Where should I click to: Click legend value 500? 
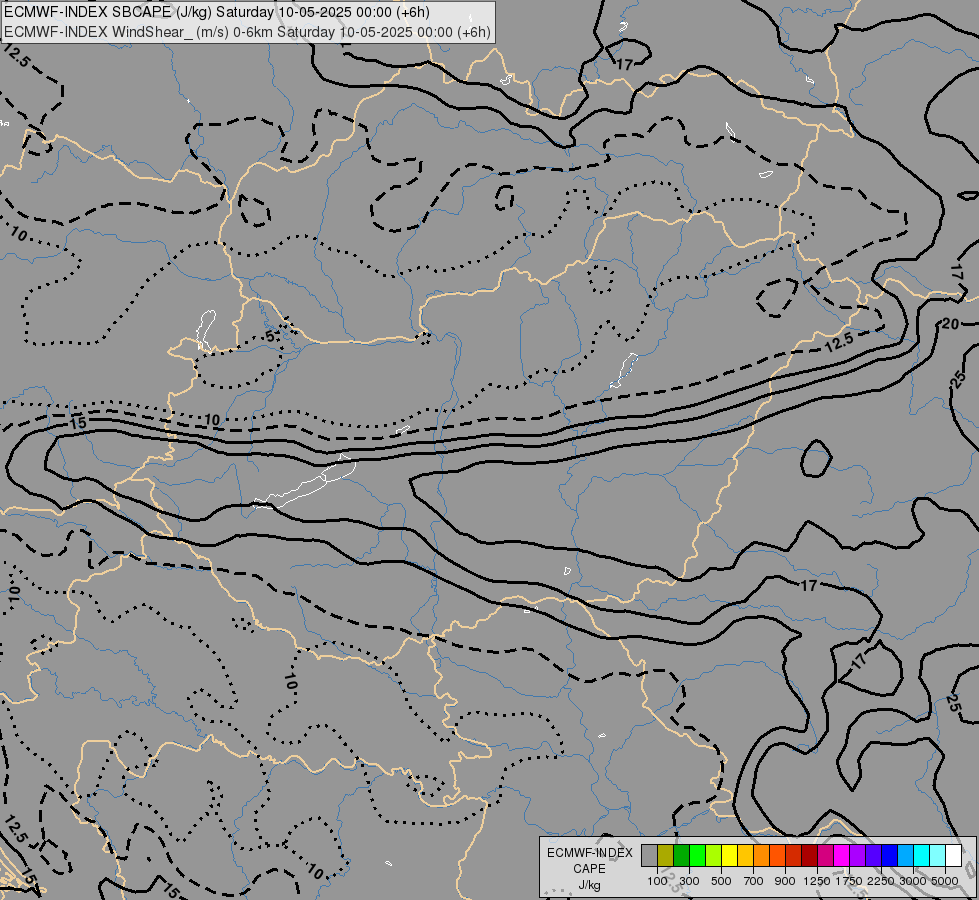pos(721,881)
